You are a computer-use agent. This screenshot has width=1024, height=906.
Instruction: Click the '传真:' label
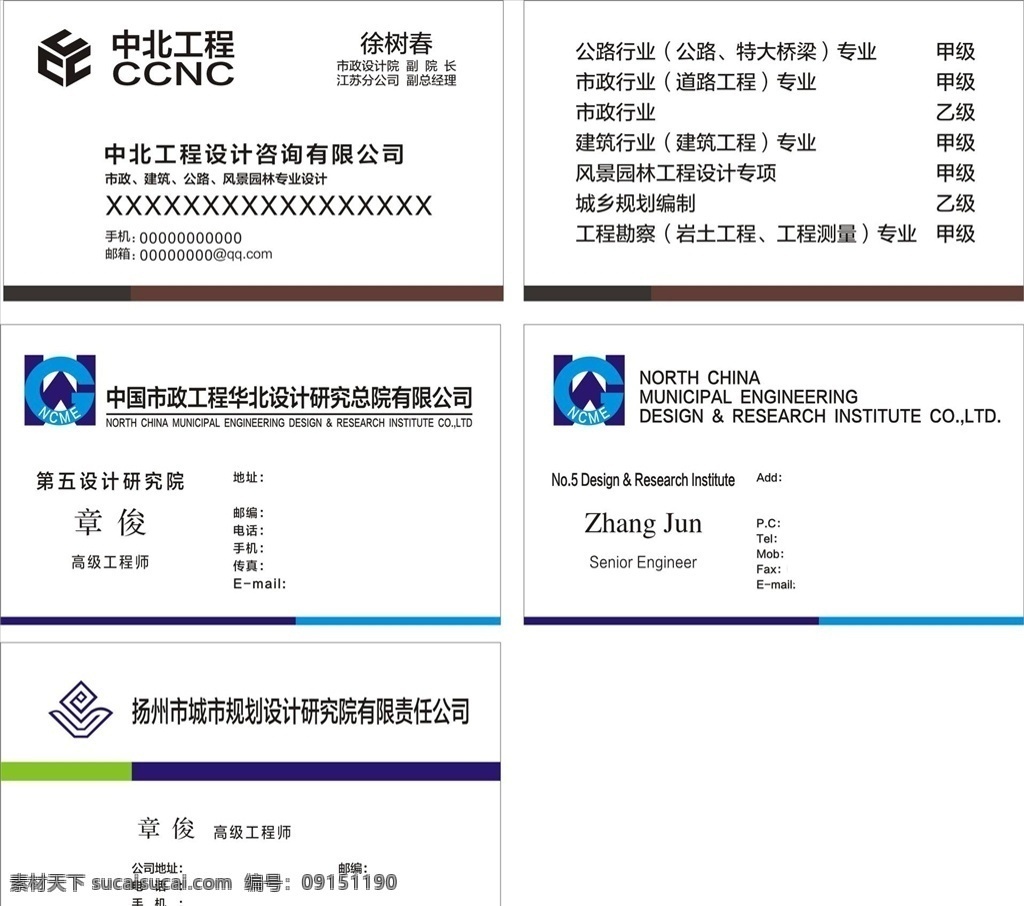coord(248,566)
